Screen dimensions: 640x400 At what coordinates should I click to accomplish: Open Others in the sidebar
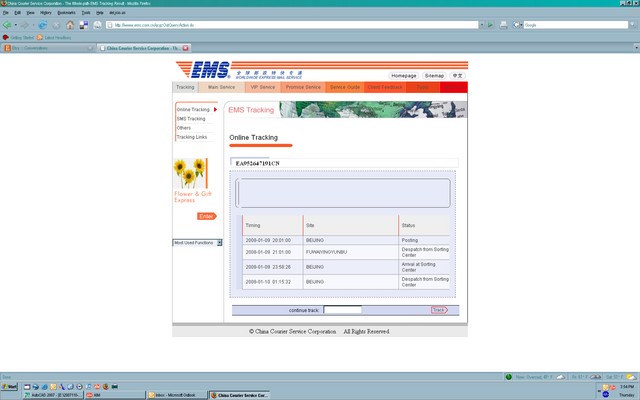[184, 128]
